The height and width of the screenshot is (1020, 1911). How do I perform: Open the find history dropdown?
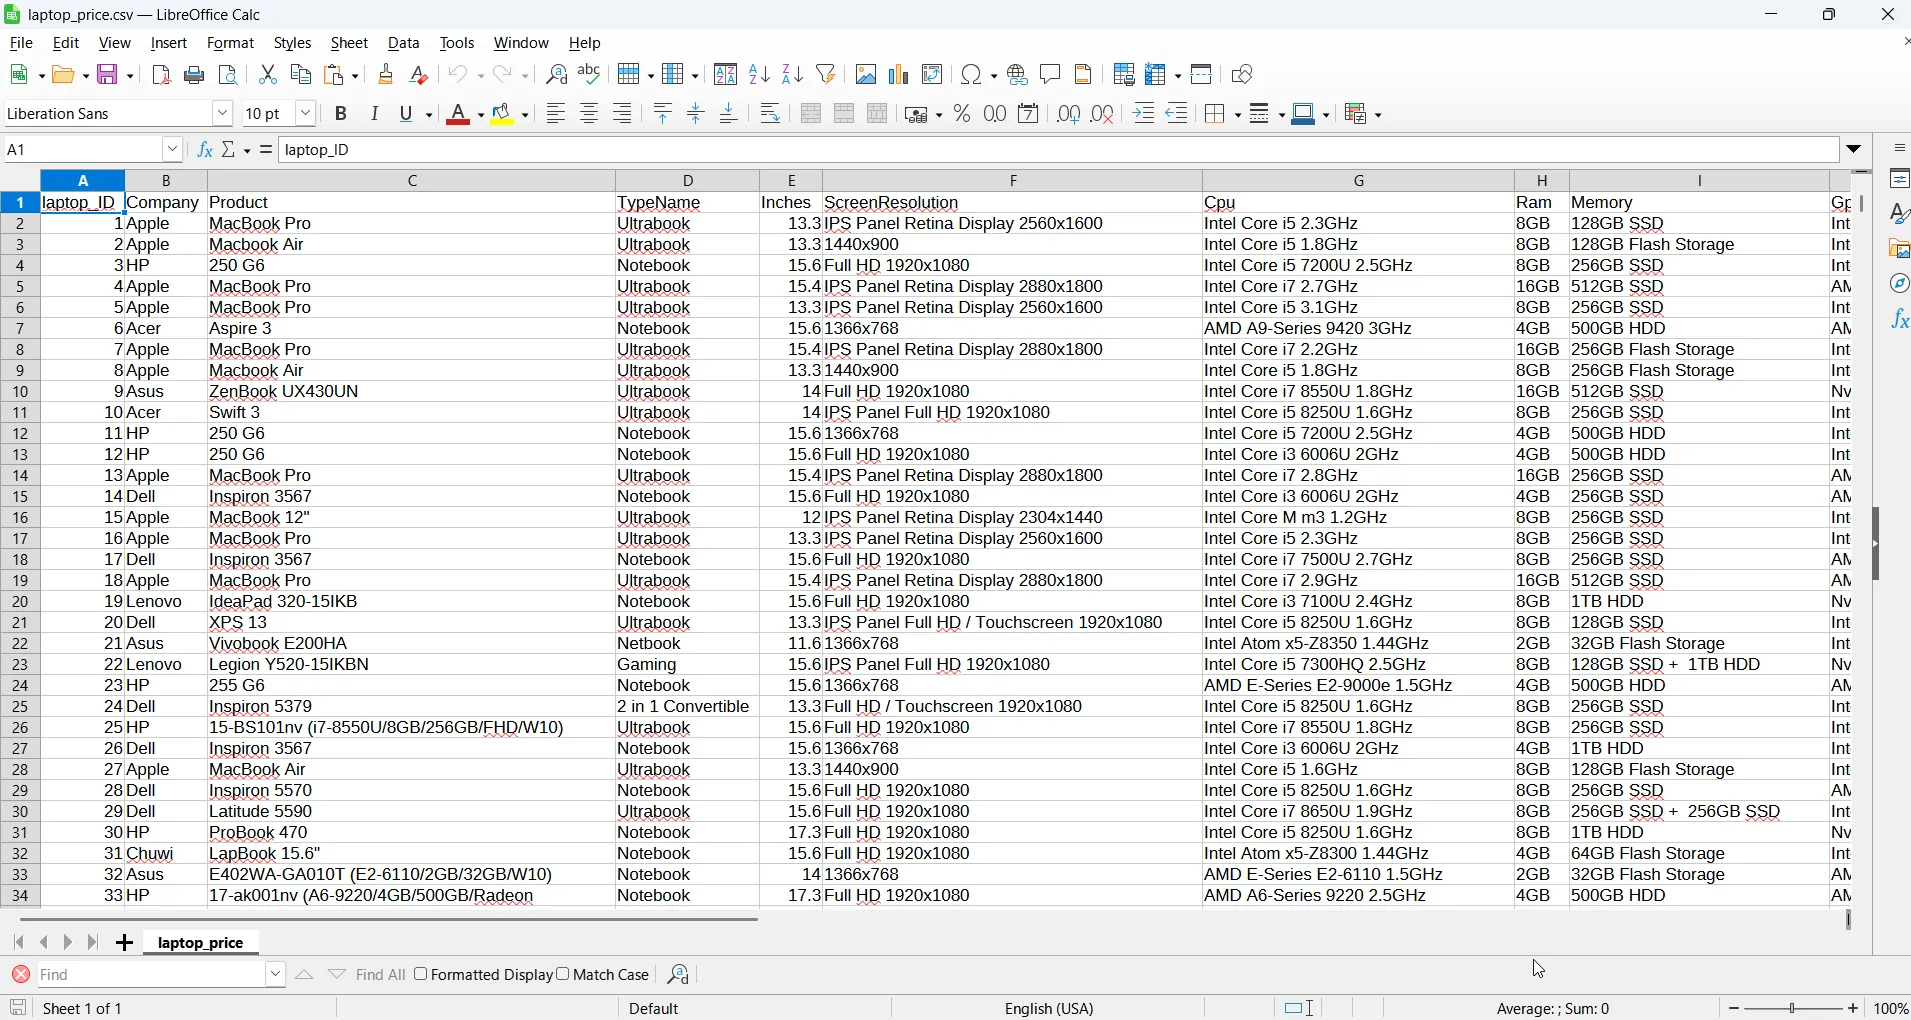pos(277,975)
